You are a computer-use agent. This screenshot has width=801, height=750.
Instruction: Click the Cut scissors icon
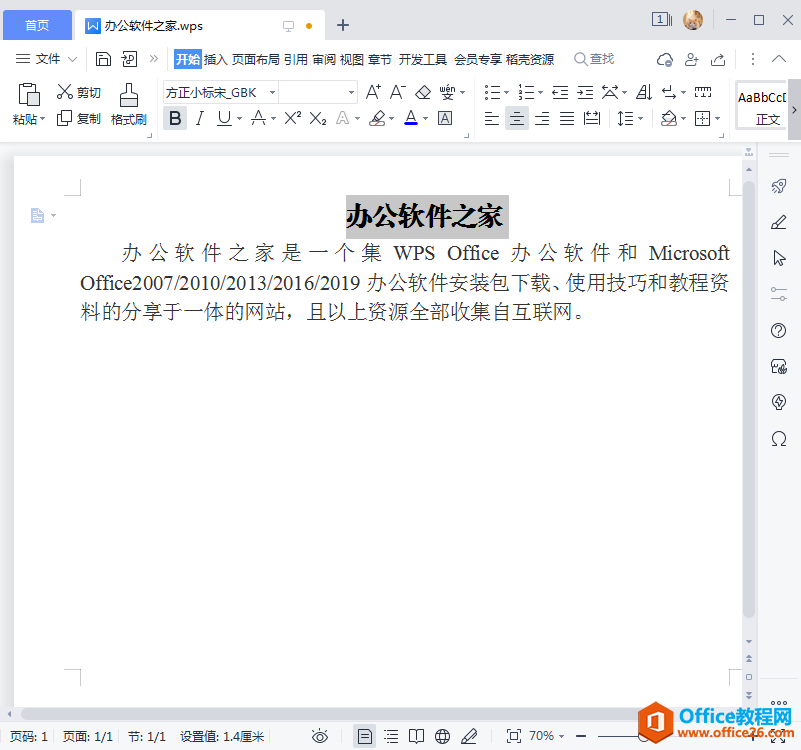point(64,92)
